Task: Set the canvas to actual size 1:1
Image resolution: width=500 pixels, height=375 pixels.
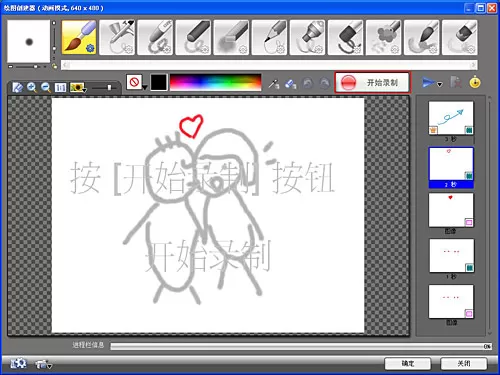Action: click(60, 88)
